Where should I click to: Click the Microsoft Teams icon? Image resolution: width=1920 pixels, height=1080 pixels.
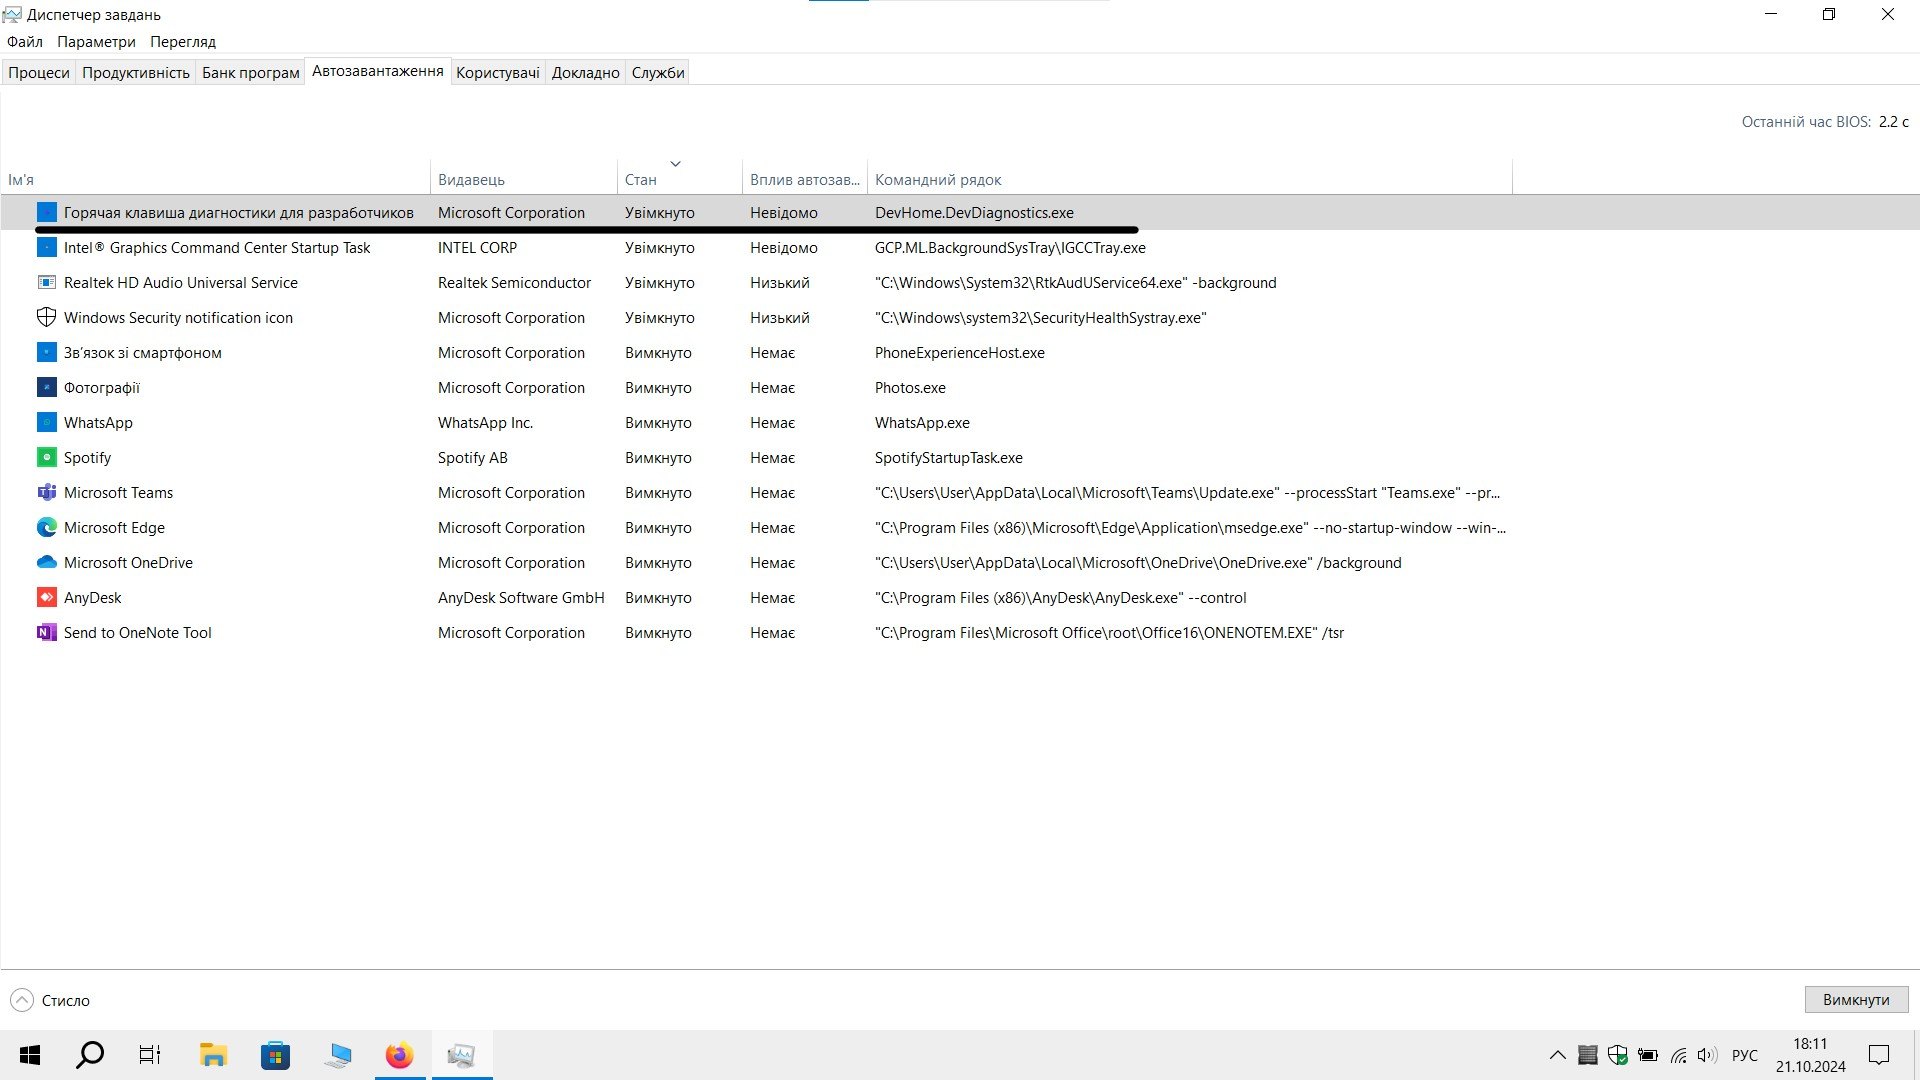tap(46, 492)
